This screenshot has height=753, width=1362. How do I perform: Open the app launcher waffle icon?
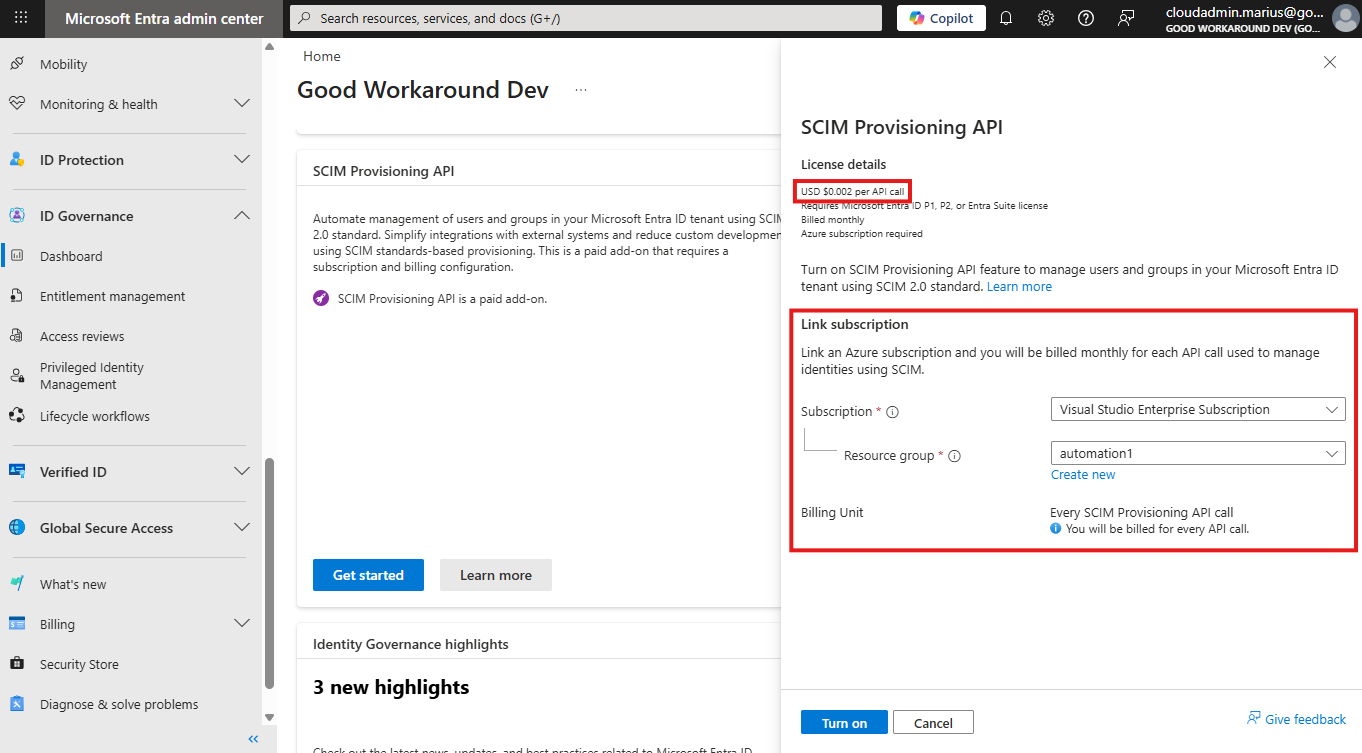[22, 18]
